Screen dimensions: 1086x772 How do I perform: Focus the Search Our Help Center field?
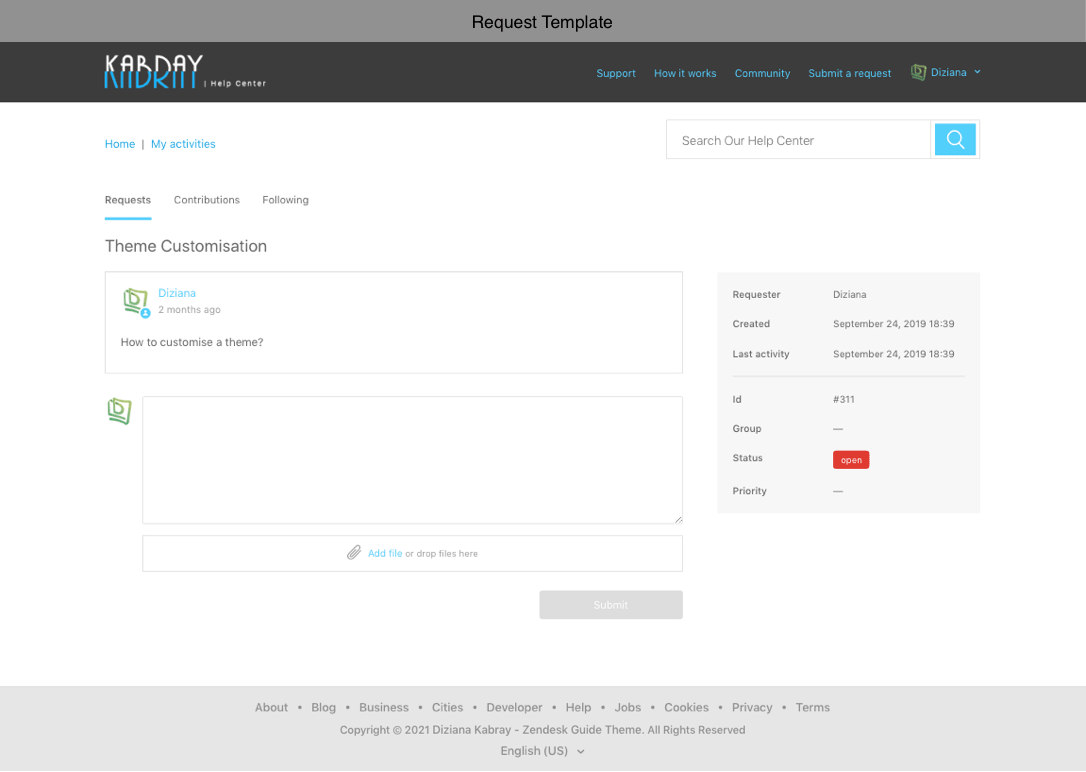798,140
